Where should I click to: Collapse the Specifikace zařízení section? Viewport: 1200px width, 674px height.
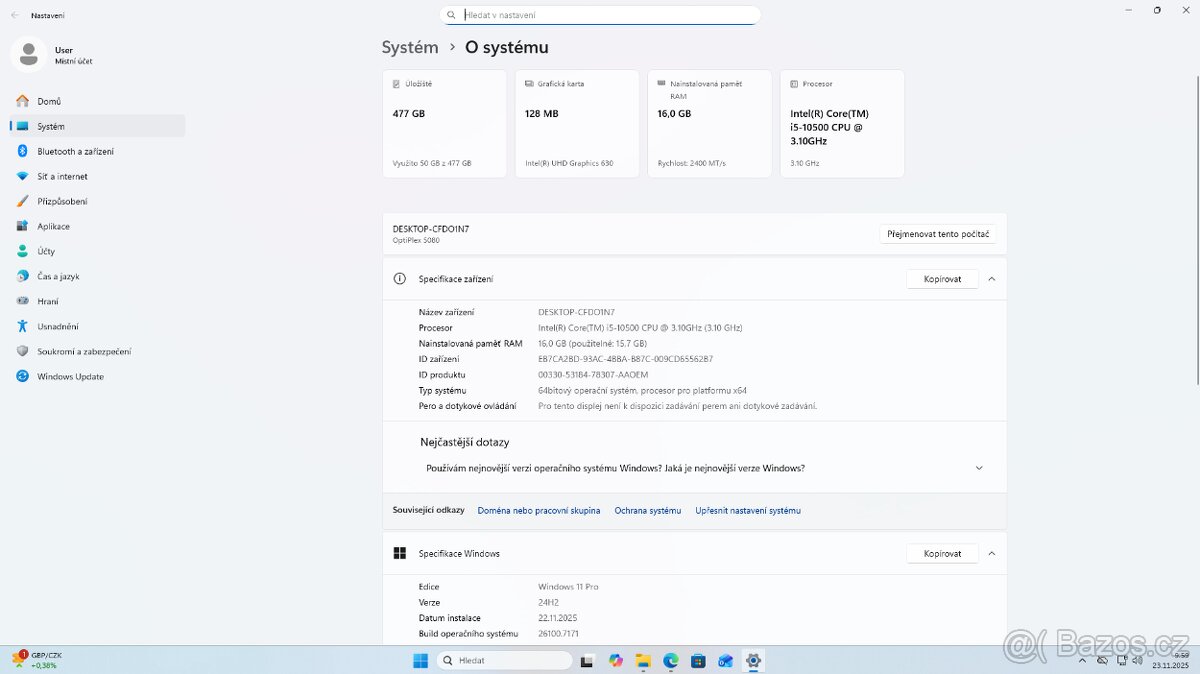[991, 279]
